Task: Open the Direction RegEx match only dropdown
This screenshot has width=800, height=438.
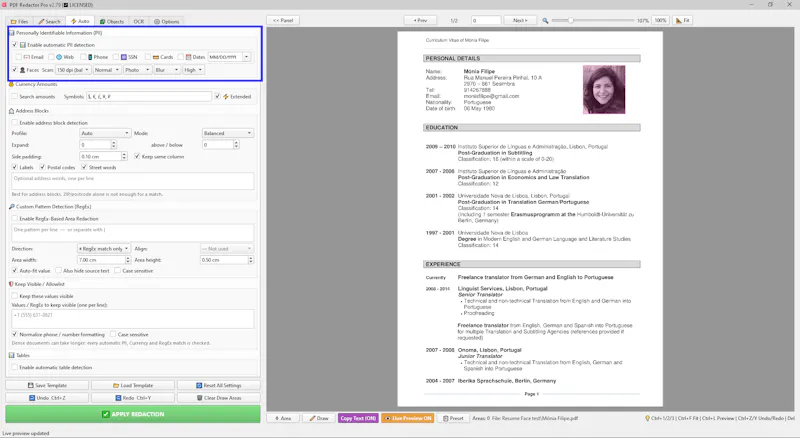Action: point(104,249)
